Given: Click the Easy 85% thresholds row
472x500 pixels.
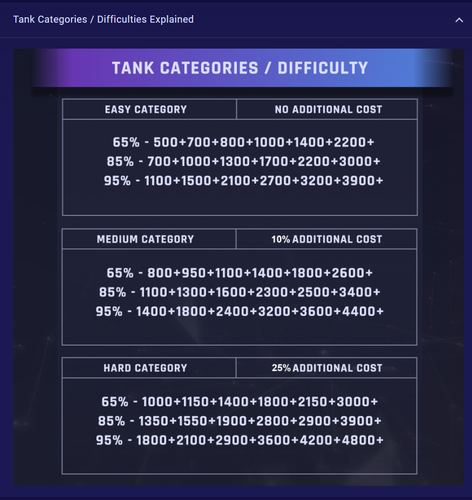Looking at the screenshot, I should (243, 162).
